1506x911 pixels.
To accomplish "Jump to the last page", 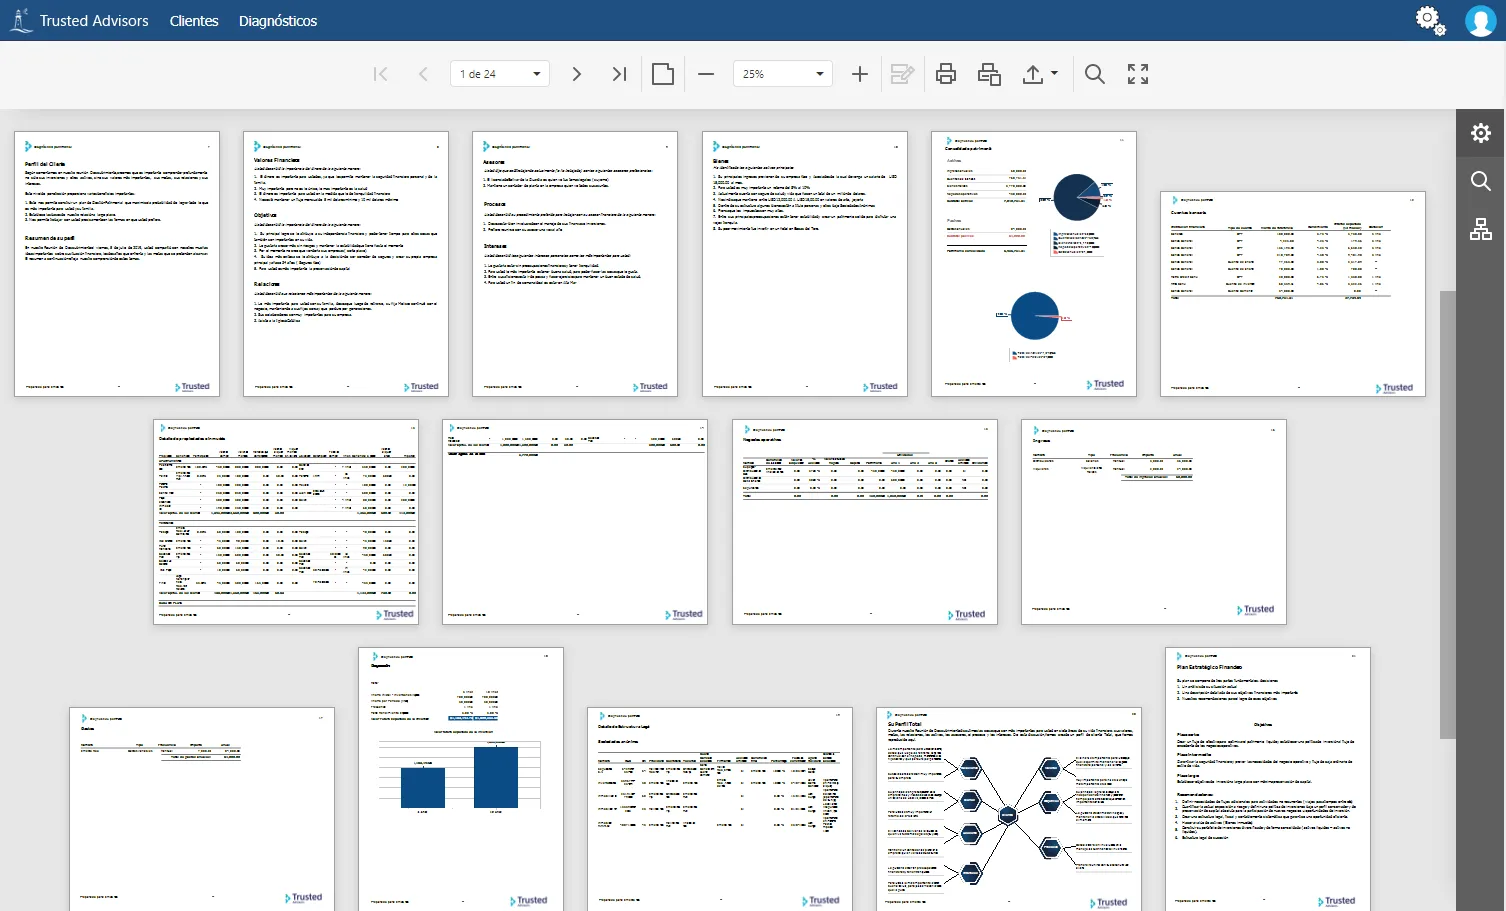I will click(x=619, y=74).
